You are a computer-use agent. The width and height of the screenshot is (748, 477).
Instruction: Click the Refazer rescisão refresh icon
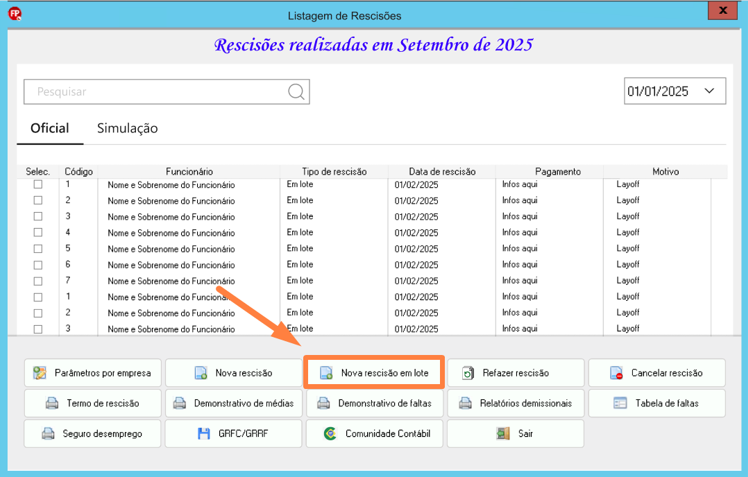click(x=468, y=373)
